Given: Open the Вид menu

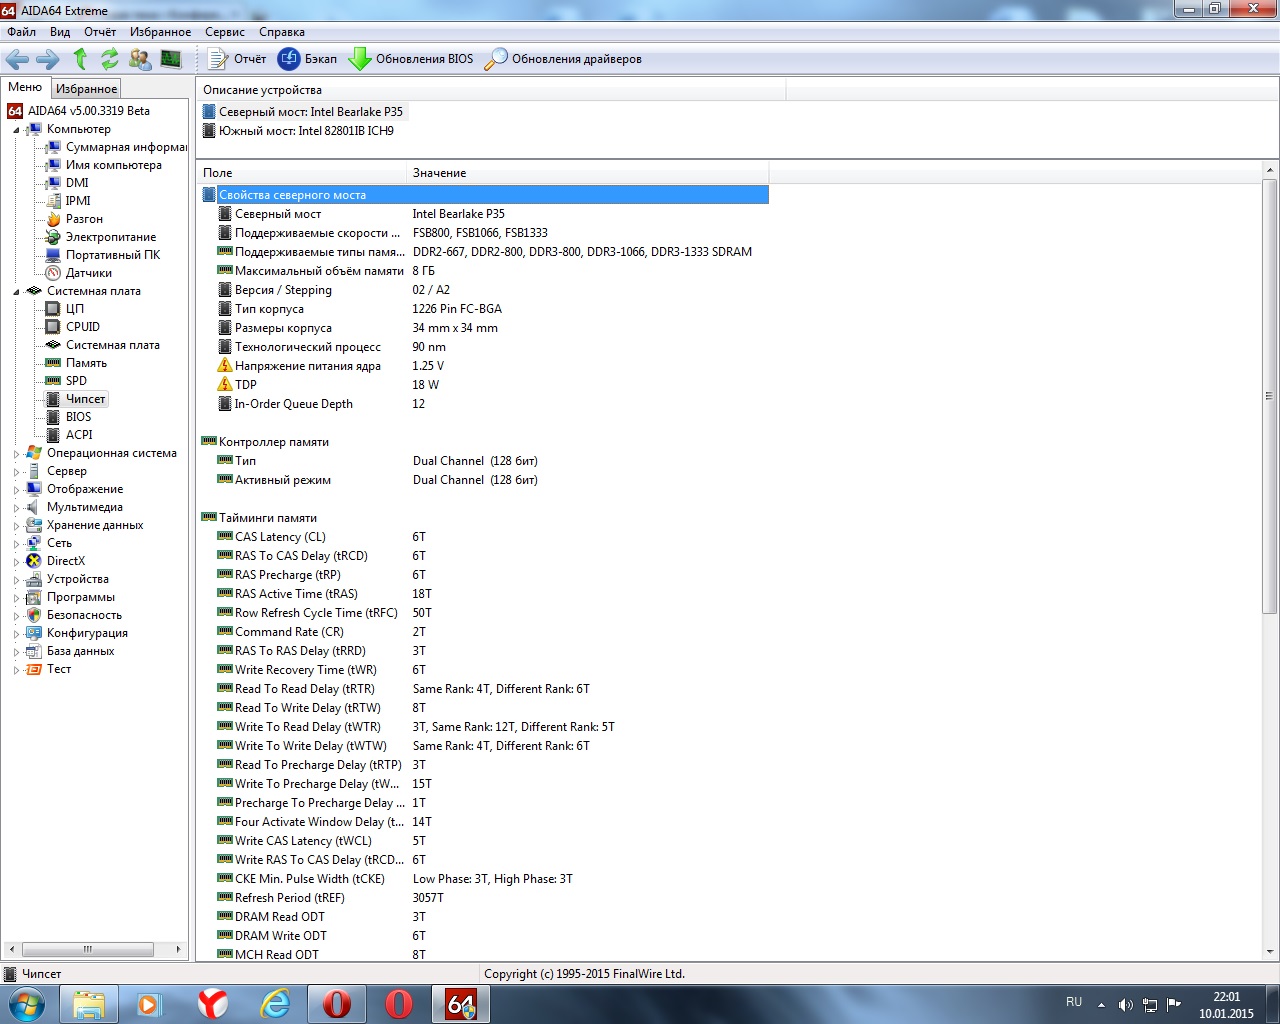Looking at the screenshot, I should [60, 32].
